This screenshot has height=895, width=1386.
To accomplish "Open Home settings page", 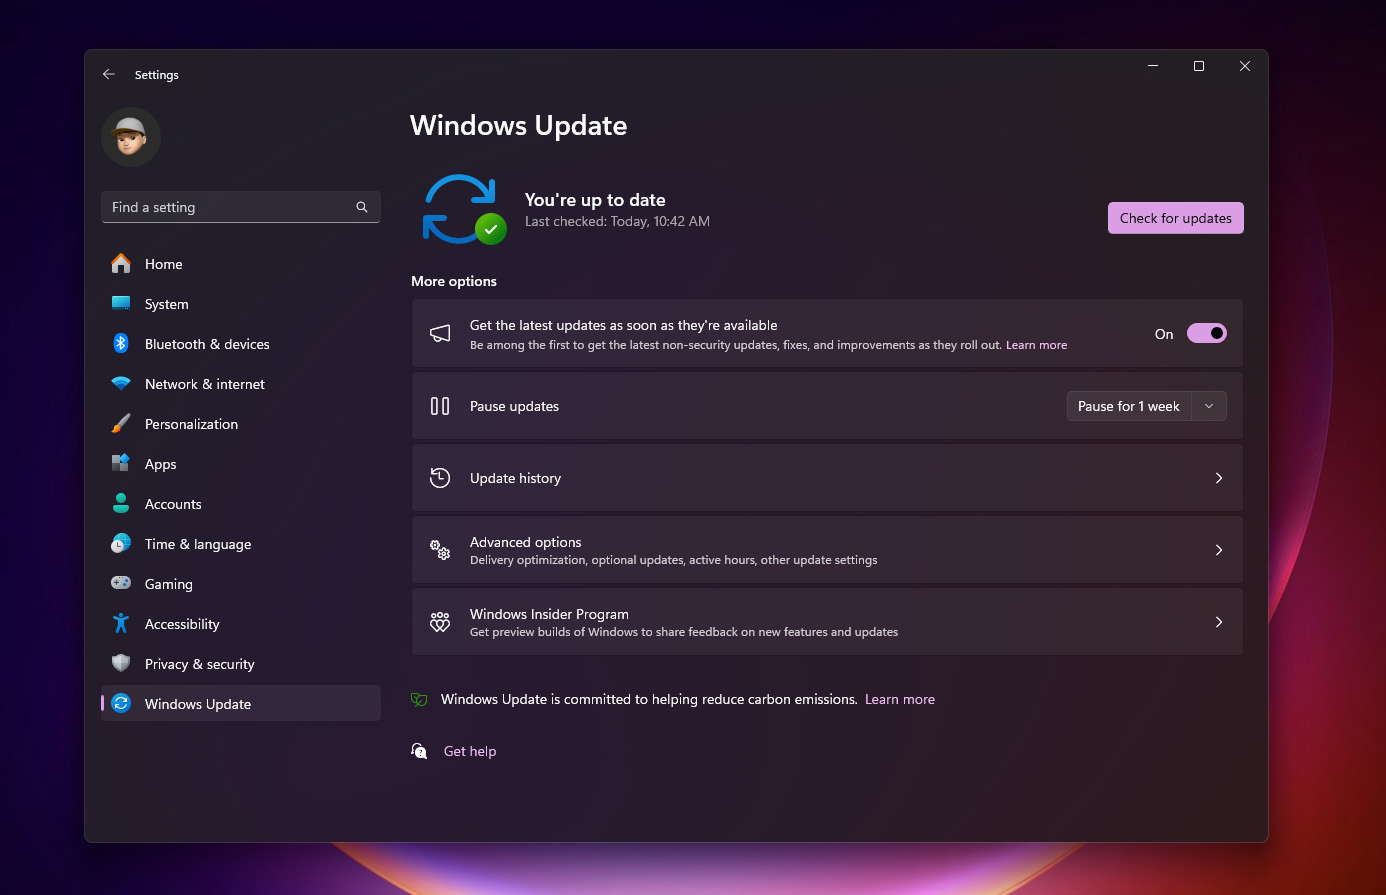I will 241,264.
